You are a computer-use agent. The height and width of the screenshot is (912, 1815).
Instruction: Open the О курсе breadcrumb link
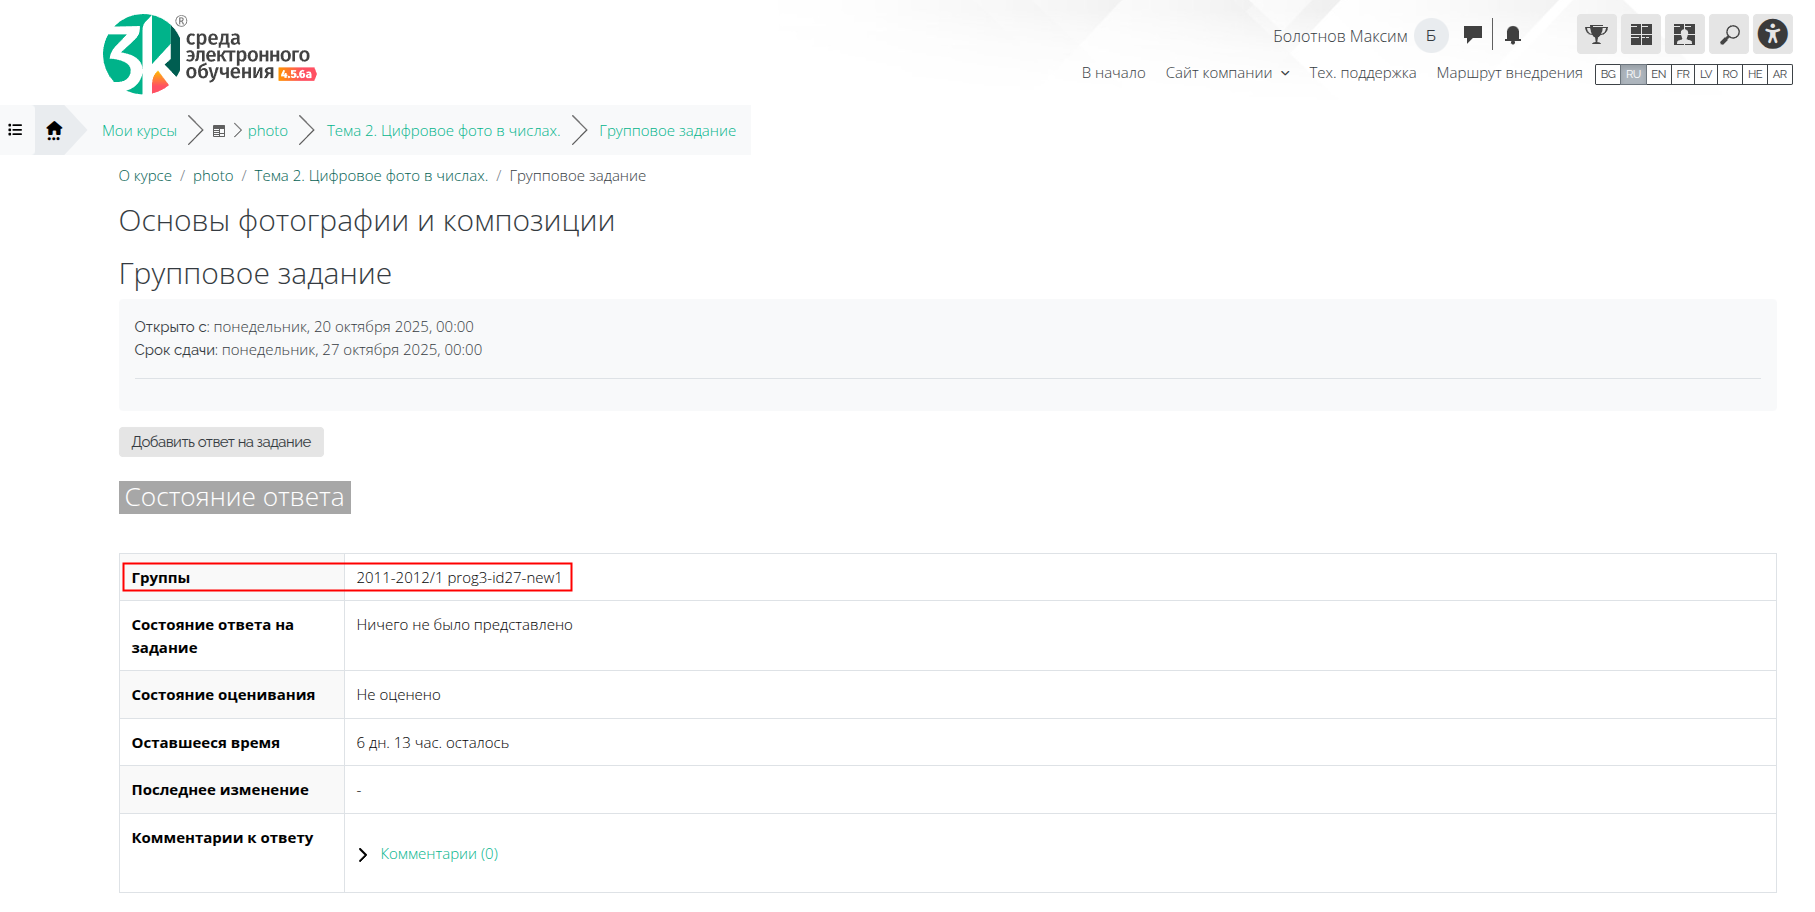click(145, 176)
